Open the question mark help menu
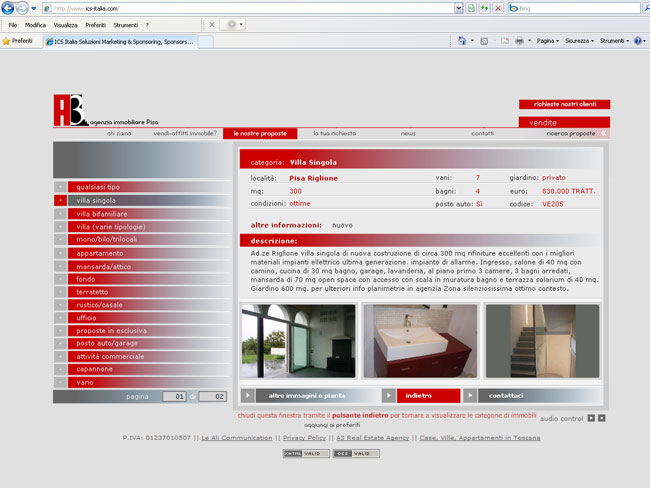This screenshot has height=488, width=650. (x=147, y=25)
